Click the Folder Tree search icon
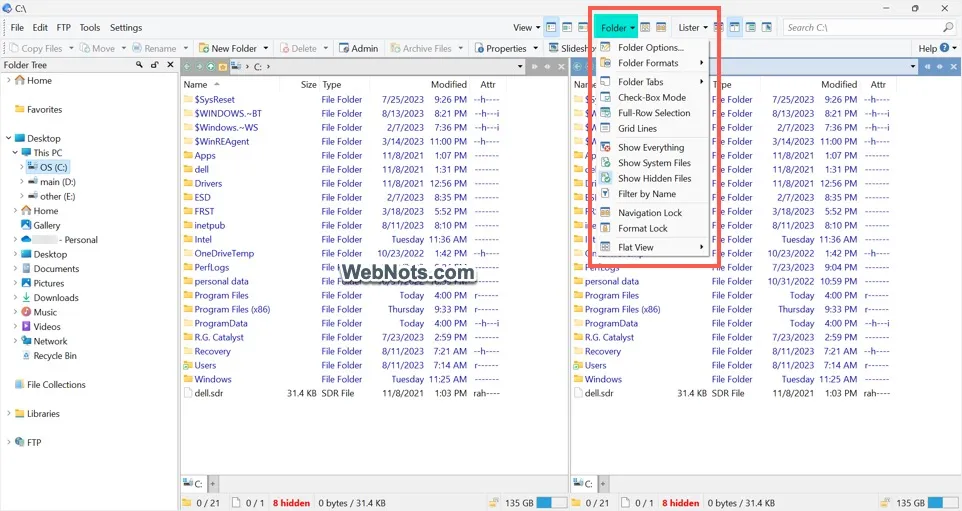Screen dimensions: 962x511 click(139, 65)
